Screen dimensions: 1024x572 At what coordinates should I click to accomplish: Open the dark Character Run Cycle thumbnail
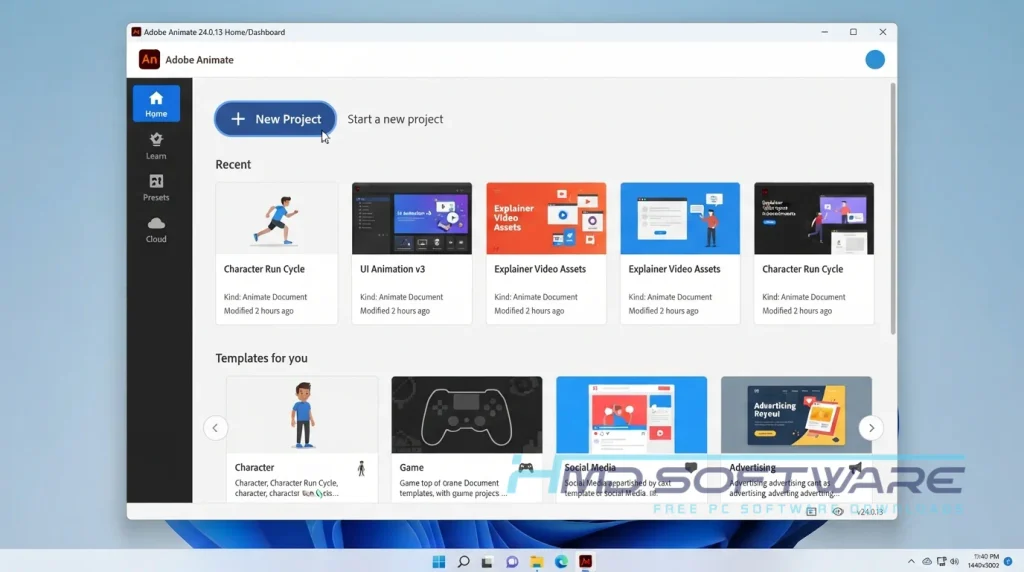[814, 218]
